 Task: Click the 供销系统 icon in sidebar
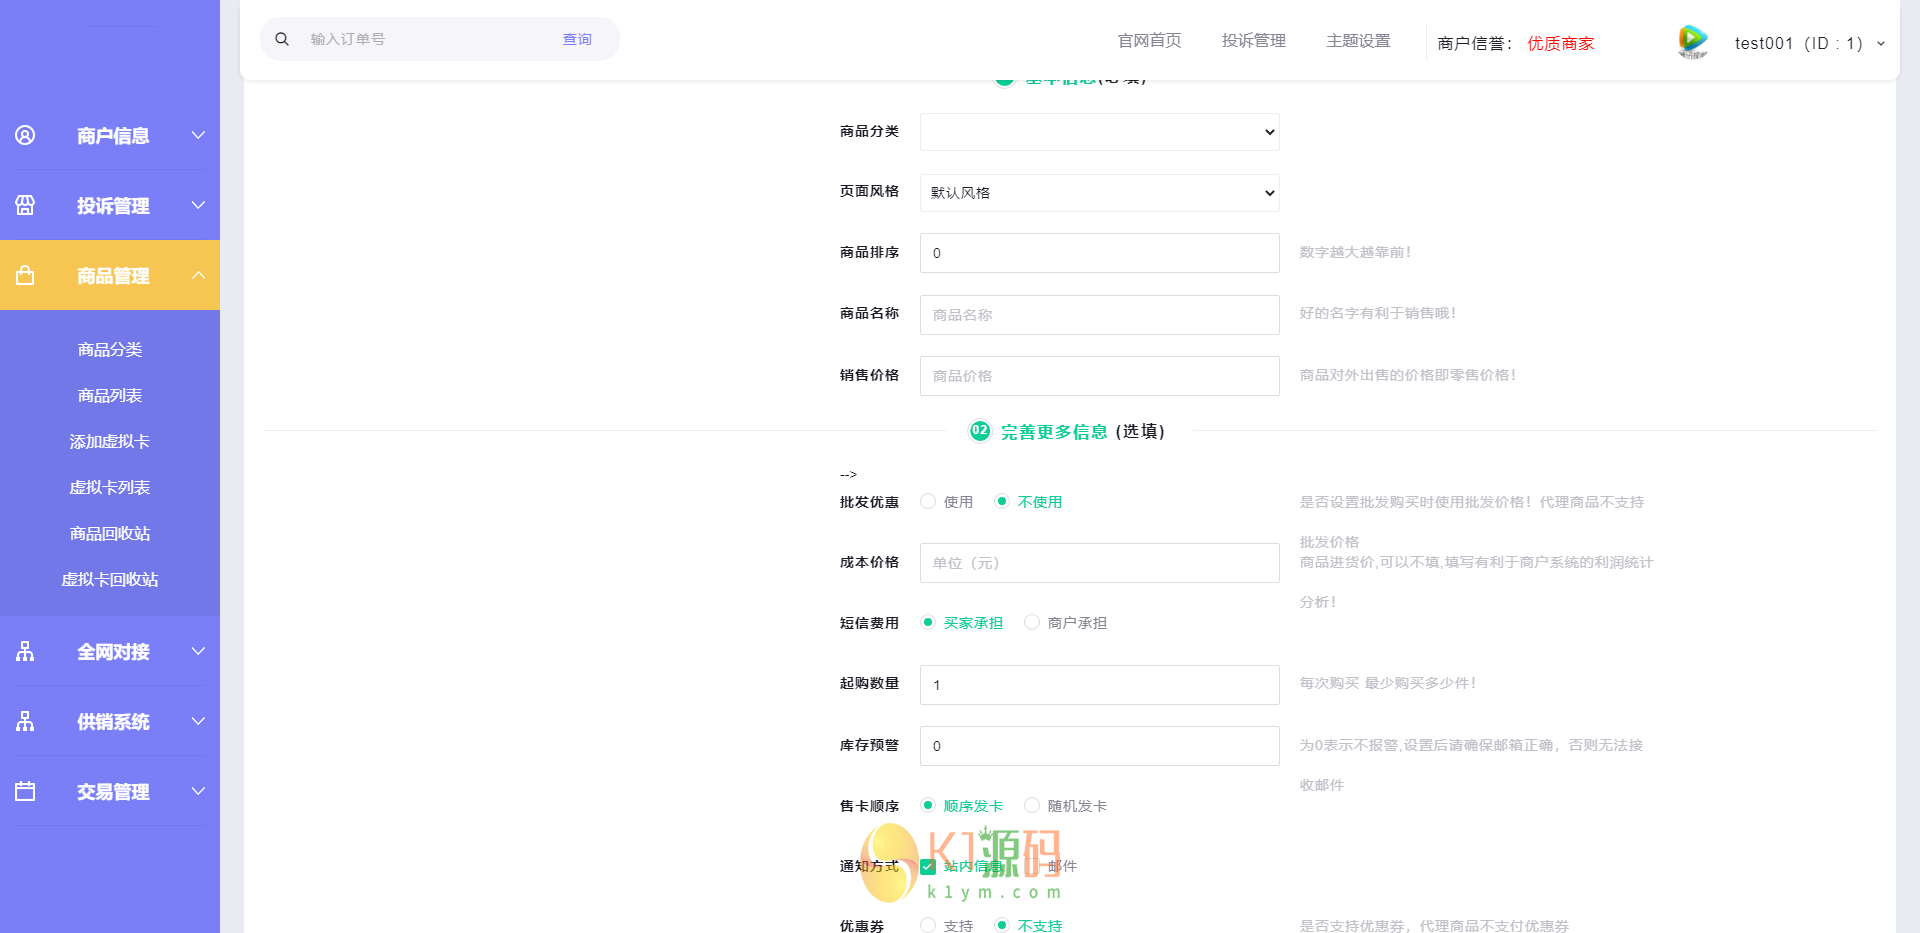click(25, 721)
